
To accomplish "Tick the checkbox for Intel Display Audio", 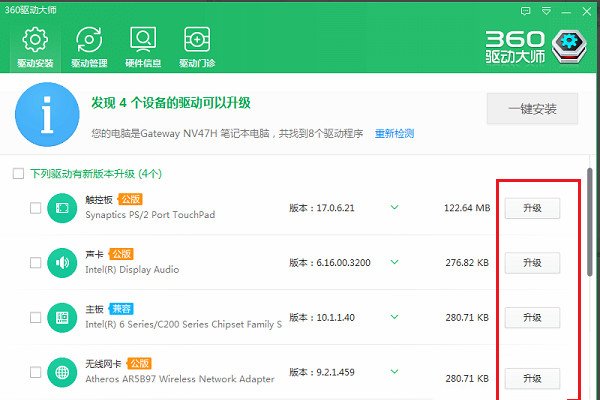I will (x=35, y=263).
